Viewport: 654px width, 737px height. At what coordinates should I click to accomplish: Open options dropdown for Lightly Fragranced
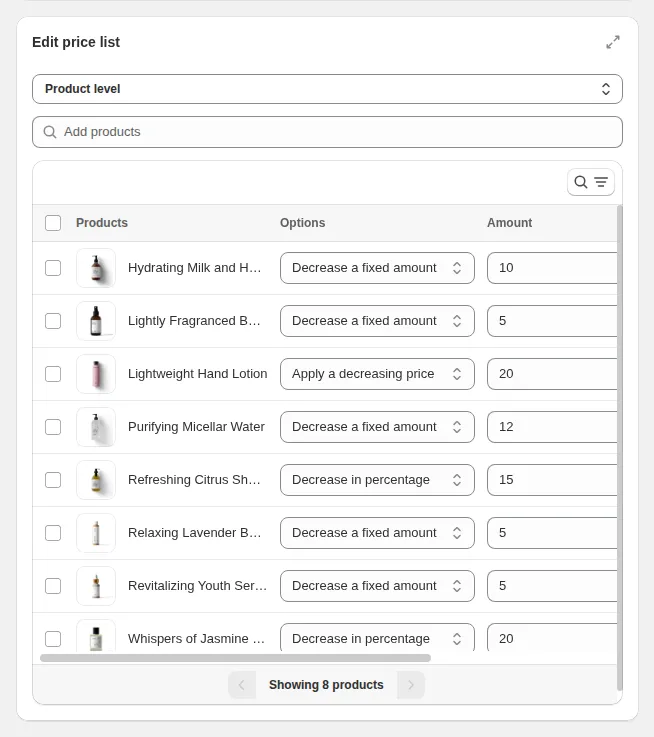tap(377, 321)
